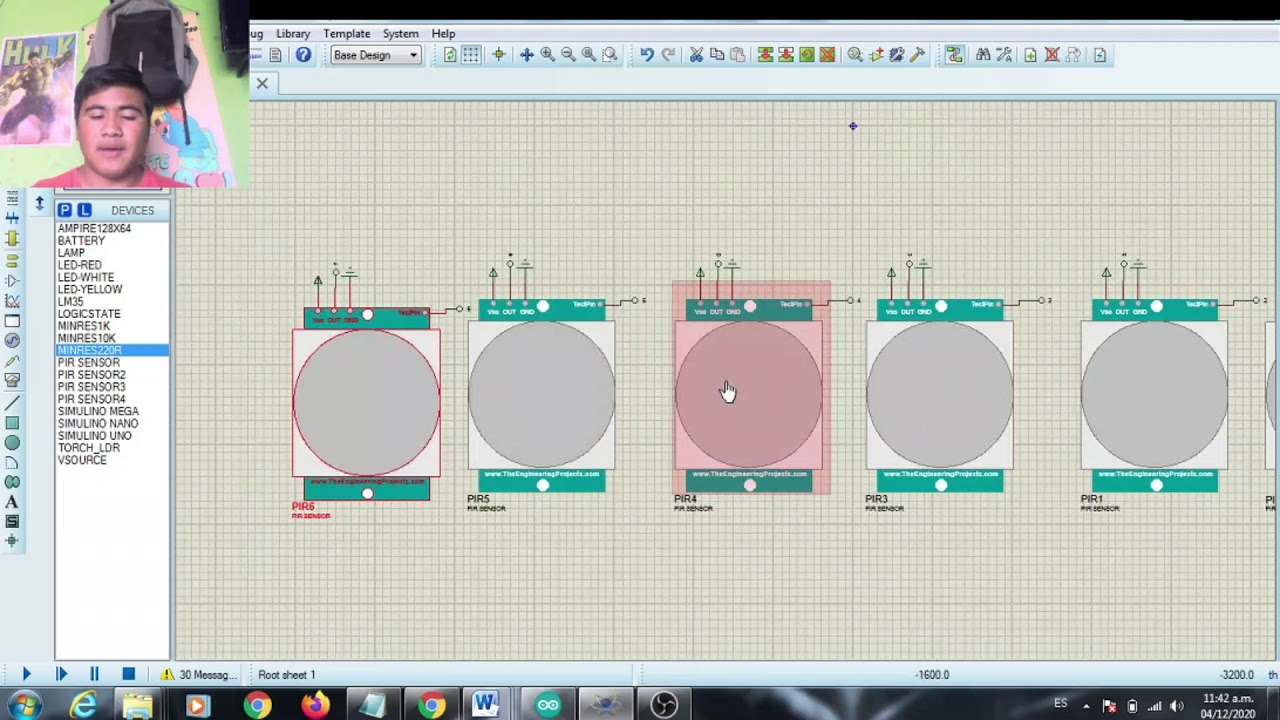Click the L library button in devices panel
Image resolution: width=1280 pixels, height=720 pixels.
click(x=84, y=210)
